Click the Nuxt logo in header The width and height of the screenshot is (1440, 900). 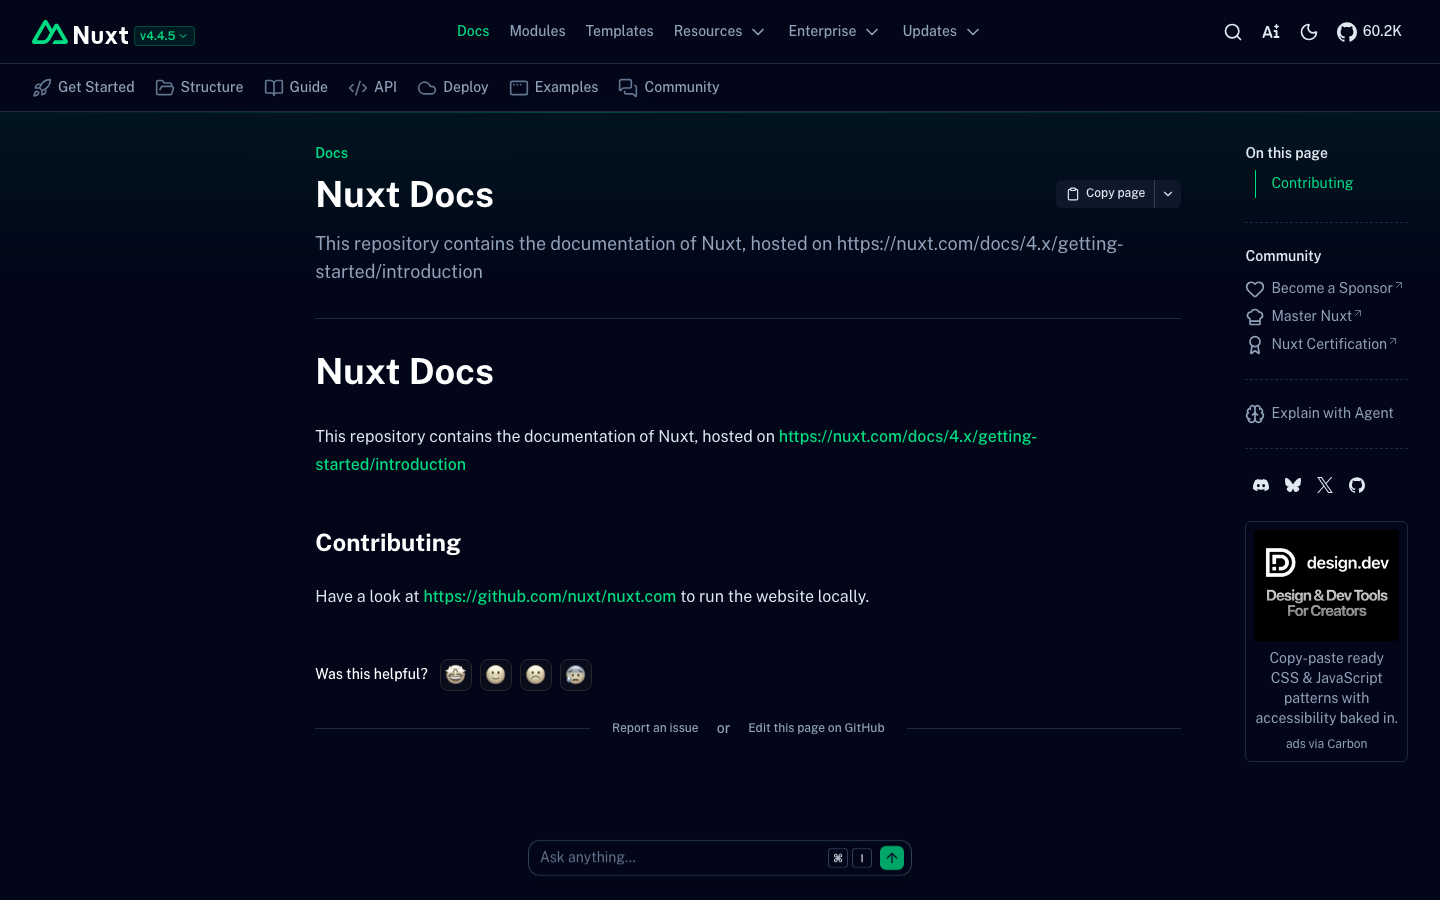[x=80, y=34]
